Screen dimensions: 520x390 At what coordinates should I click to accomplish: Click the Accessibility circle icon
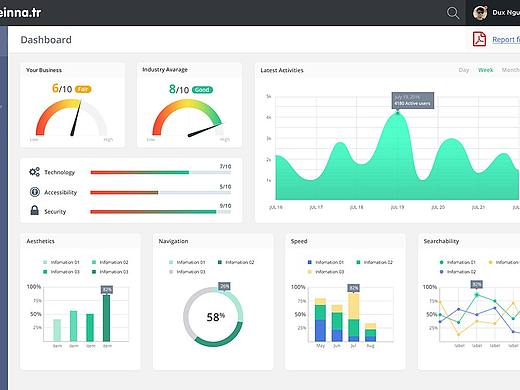(x=35, y=192)
